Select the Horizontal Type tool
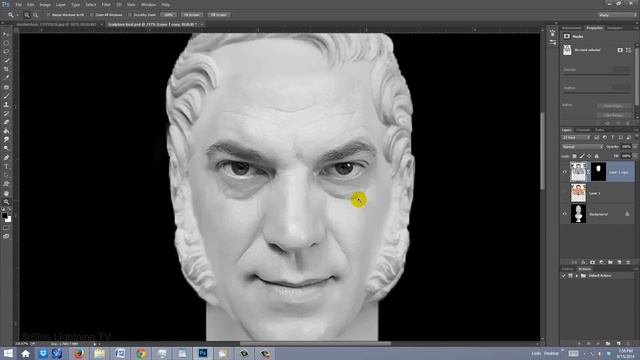The height and width of the screenshot is (360, 640). (6, 167)
